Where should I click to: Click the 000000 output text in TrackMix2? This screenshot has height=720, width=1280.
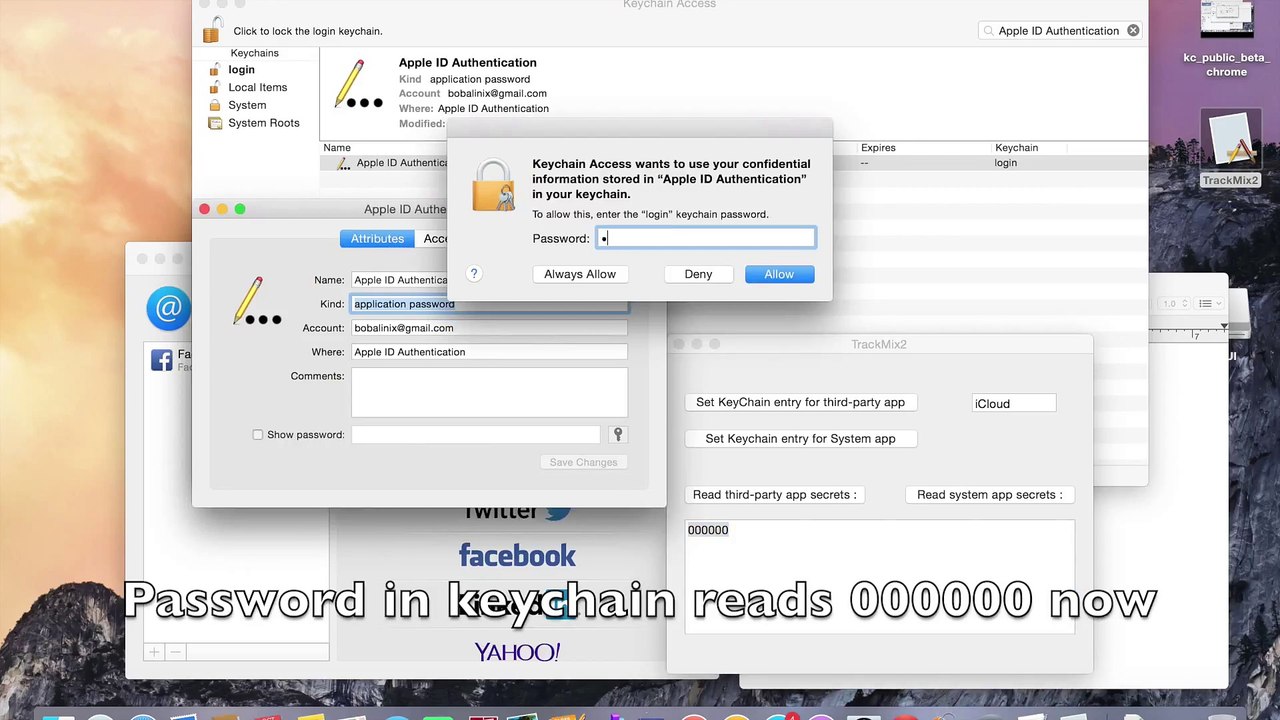(708, 530)
